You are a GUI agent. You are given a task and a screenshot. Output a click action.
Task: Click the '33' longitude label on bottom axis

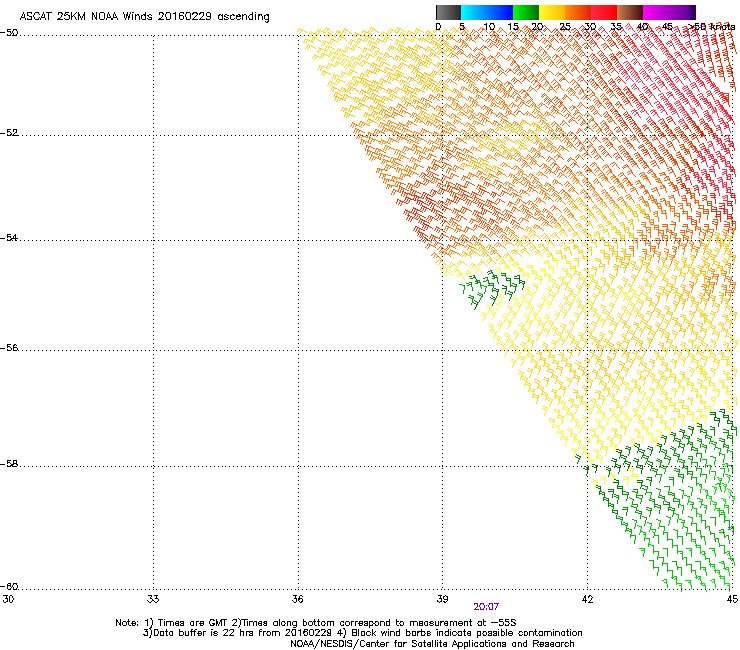[x=153, y=599]
